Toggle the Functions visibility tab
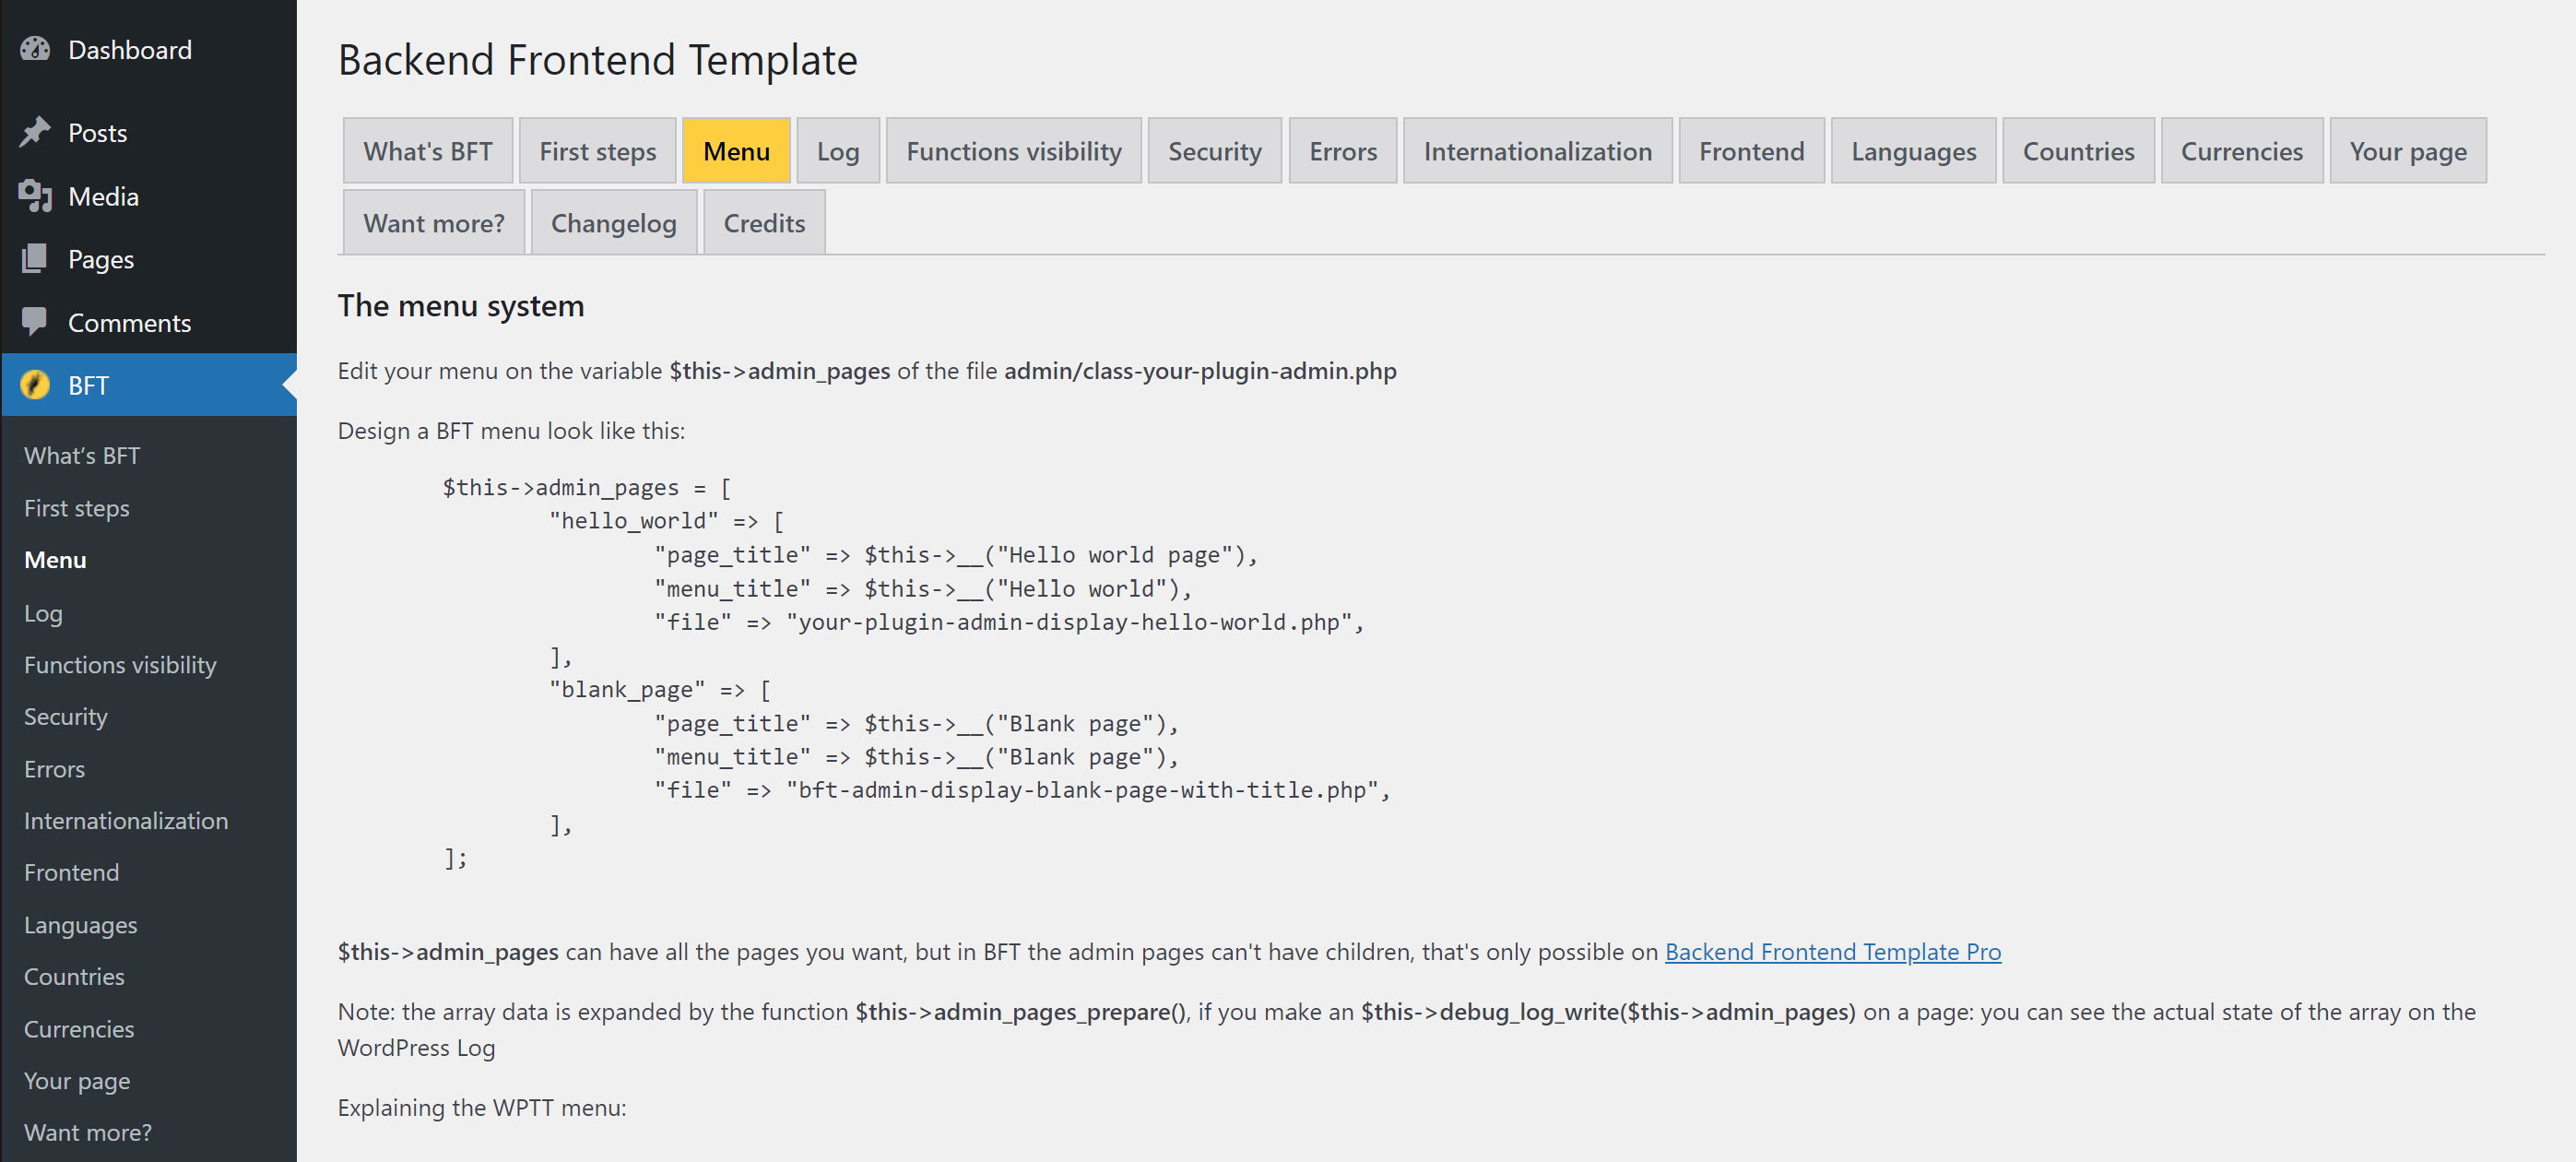 point(1012,151)
